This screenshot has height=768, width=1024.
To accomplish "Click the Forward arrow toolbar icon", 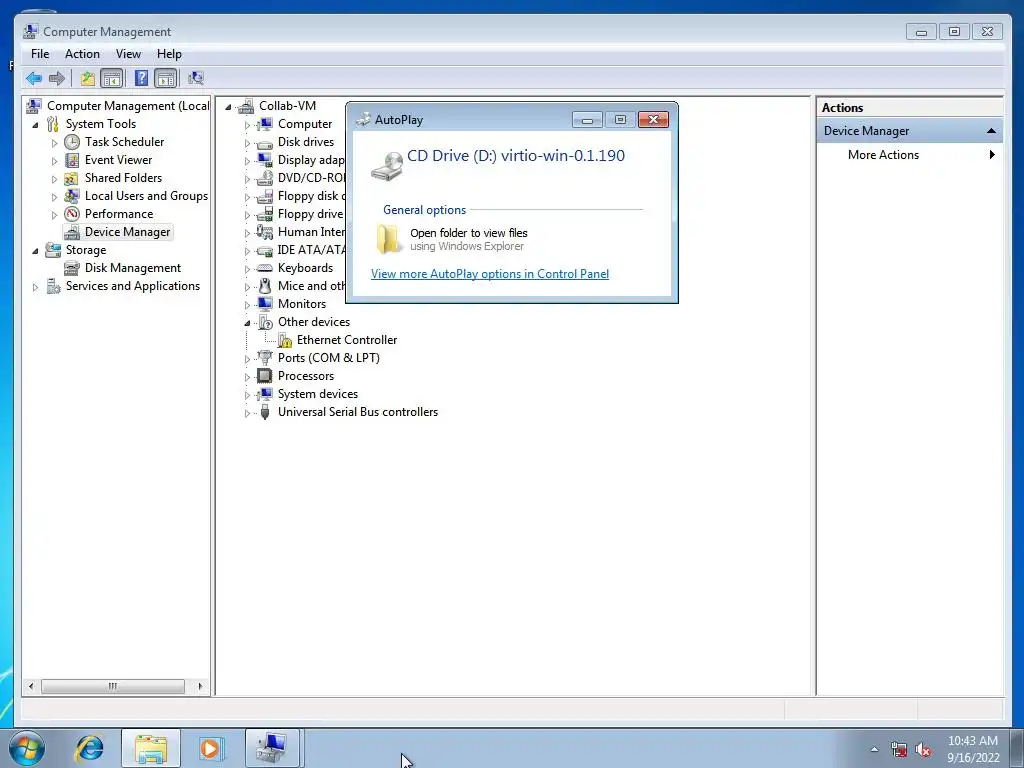I will click(x=57, y=79).
